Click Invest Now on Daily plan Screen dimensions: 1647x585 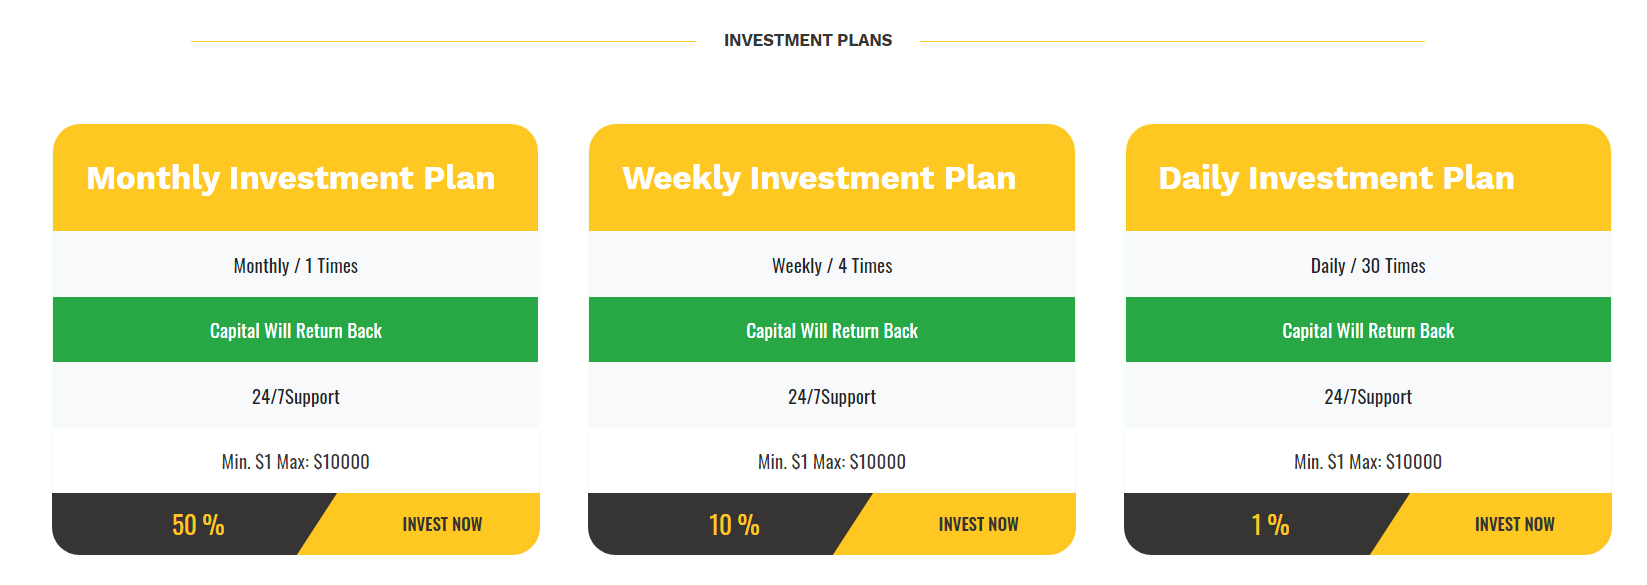click(1514, 524)
